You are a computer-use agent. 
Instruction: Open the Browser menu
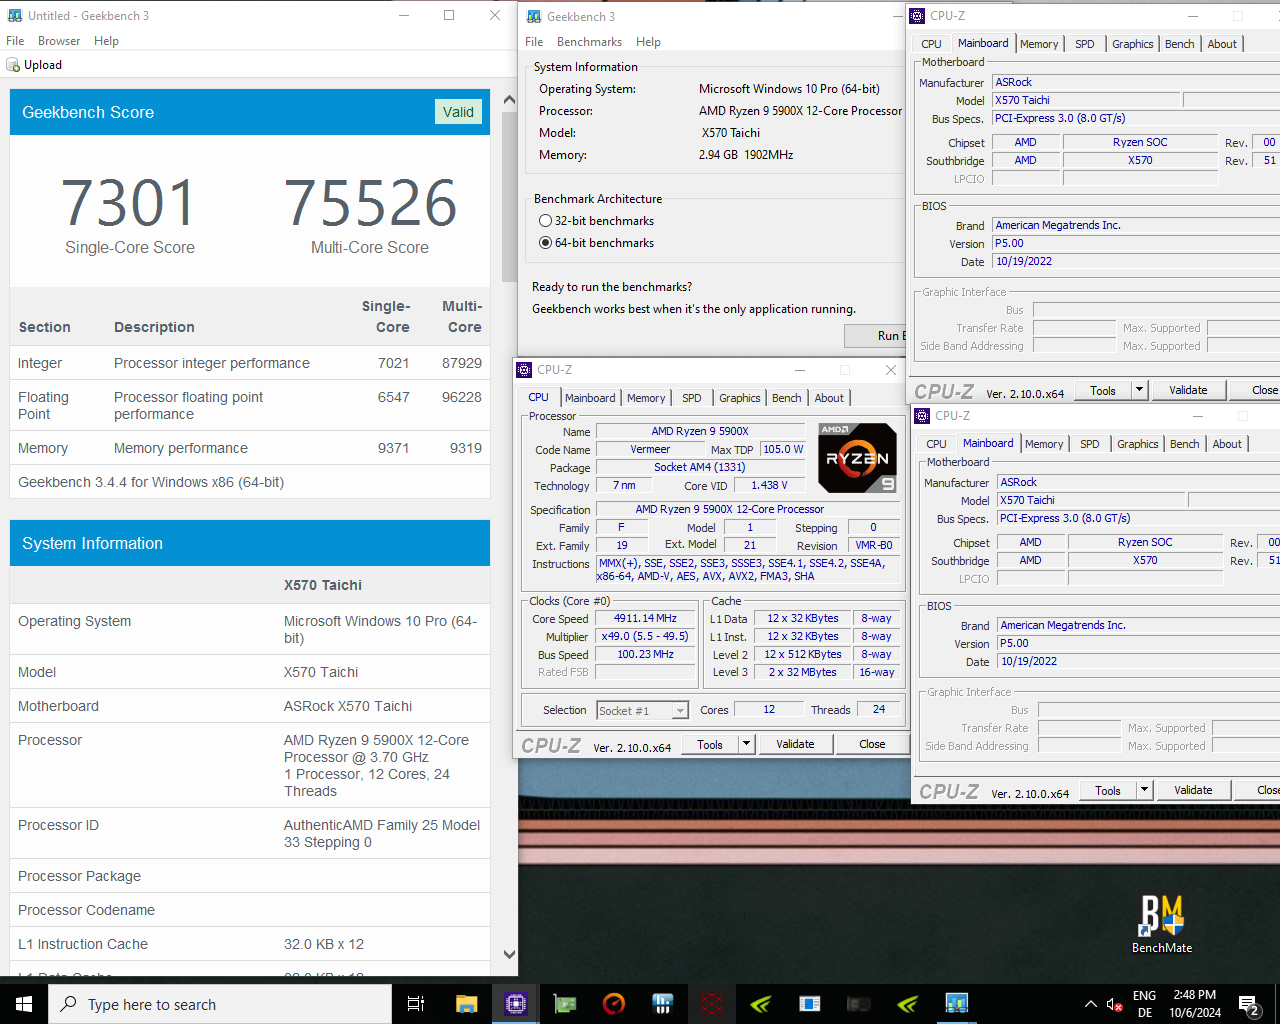coord(59,41)
